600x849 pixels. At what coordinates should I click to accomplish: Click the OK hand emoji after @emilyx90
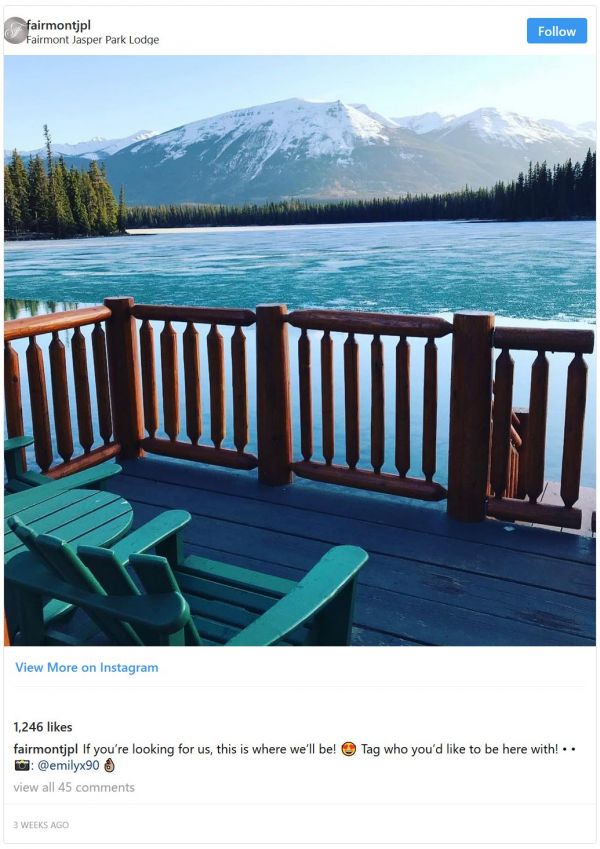[x=110, y=765]
